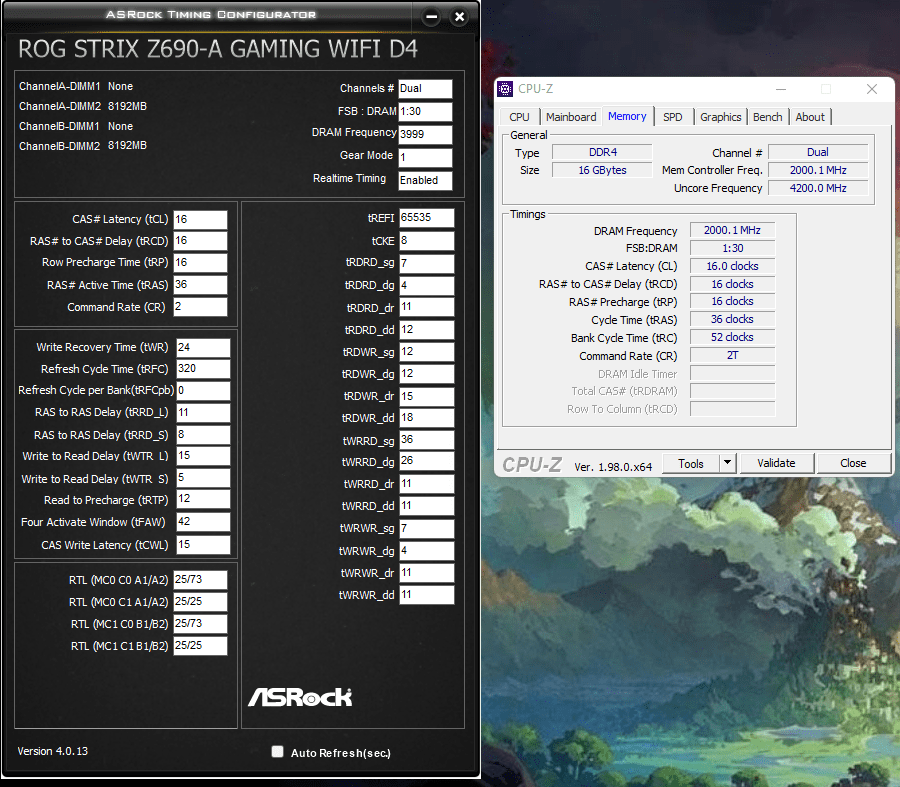The height and width of the screenshot is (787, 900).
Task: Click the Refresh Cycle Time (tRFC) field
Action: 203,369
